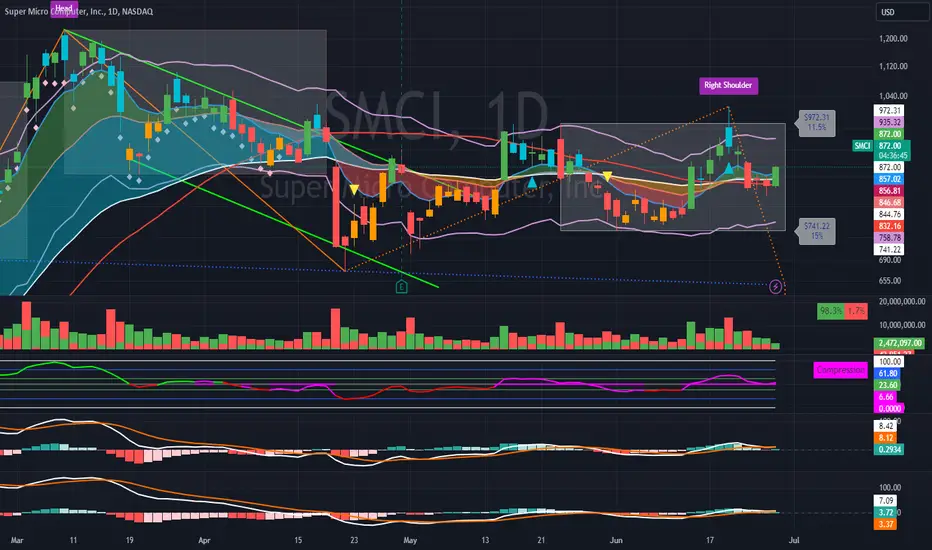
Task: Click the red 1.7% volume label
Action: [x=856, y=311]
